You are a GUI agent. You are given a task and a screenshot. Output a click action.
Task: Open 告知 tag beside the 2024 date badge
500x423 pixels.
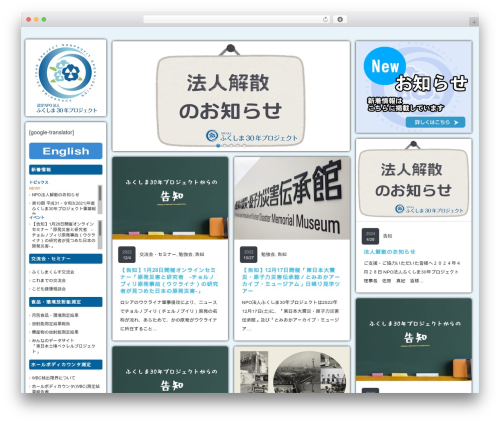tap(387, 236)
